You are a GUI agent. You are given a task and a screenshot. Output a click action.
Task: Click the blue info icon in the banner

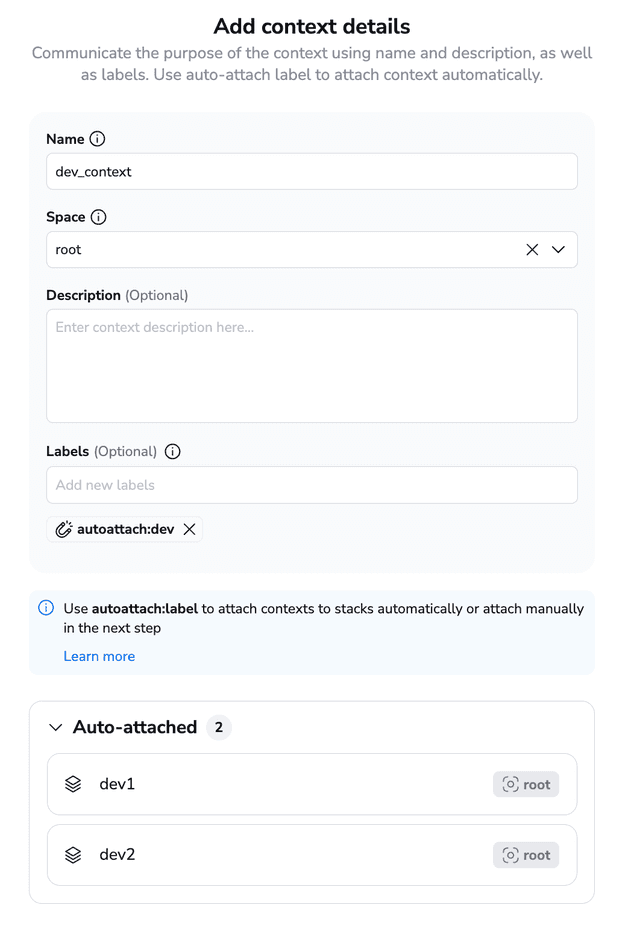click(x=45, y=608)
